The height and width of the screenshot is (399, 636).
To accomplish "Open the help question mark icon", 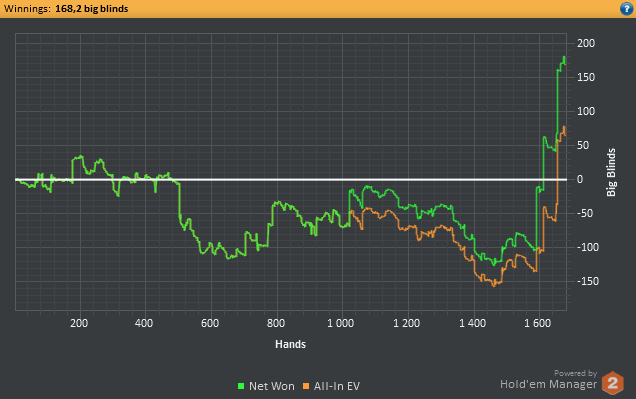I will [626, 9].
